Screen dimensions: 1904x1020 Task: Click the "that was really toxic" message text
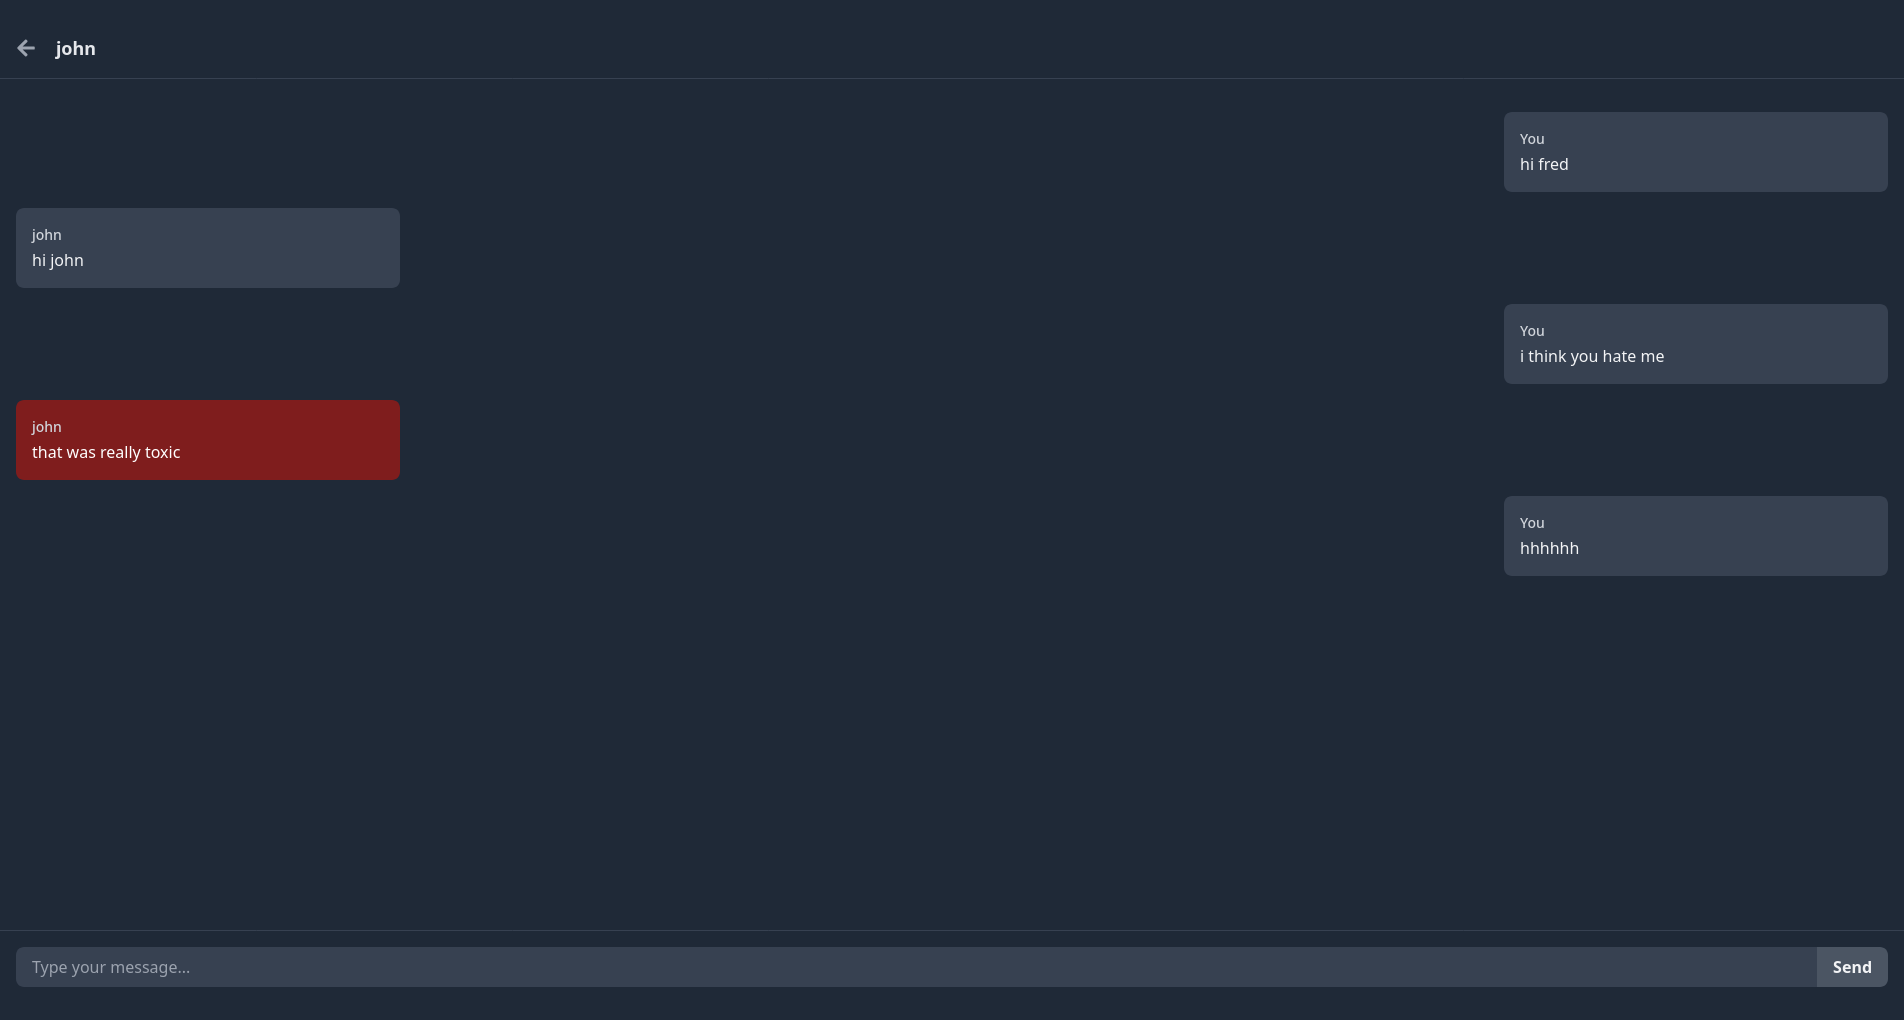pyautogui.click(x=106, y=452)
